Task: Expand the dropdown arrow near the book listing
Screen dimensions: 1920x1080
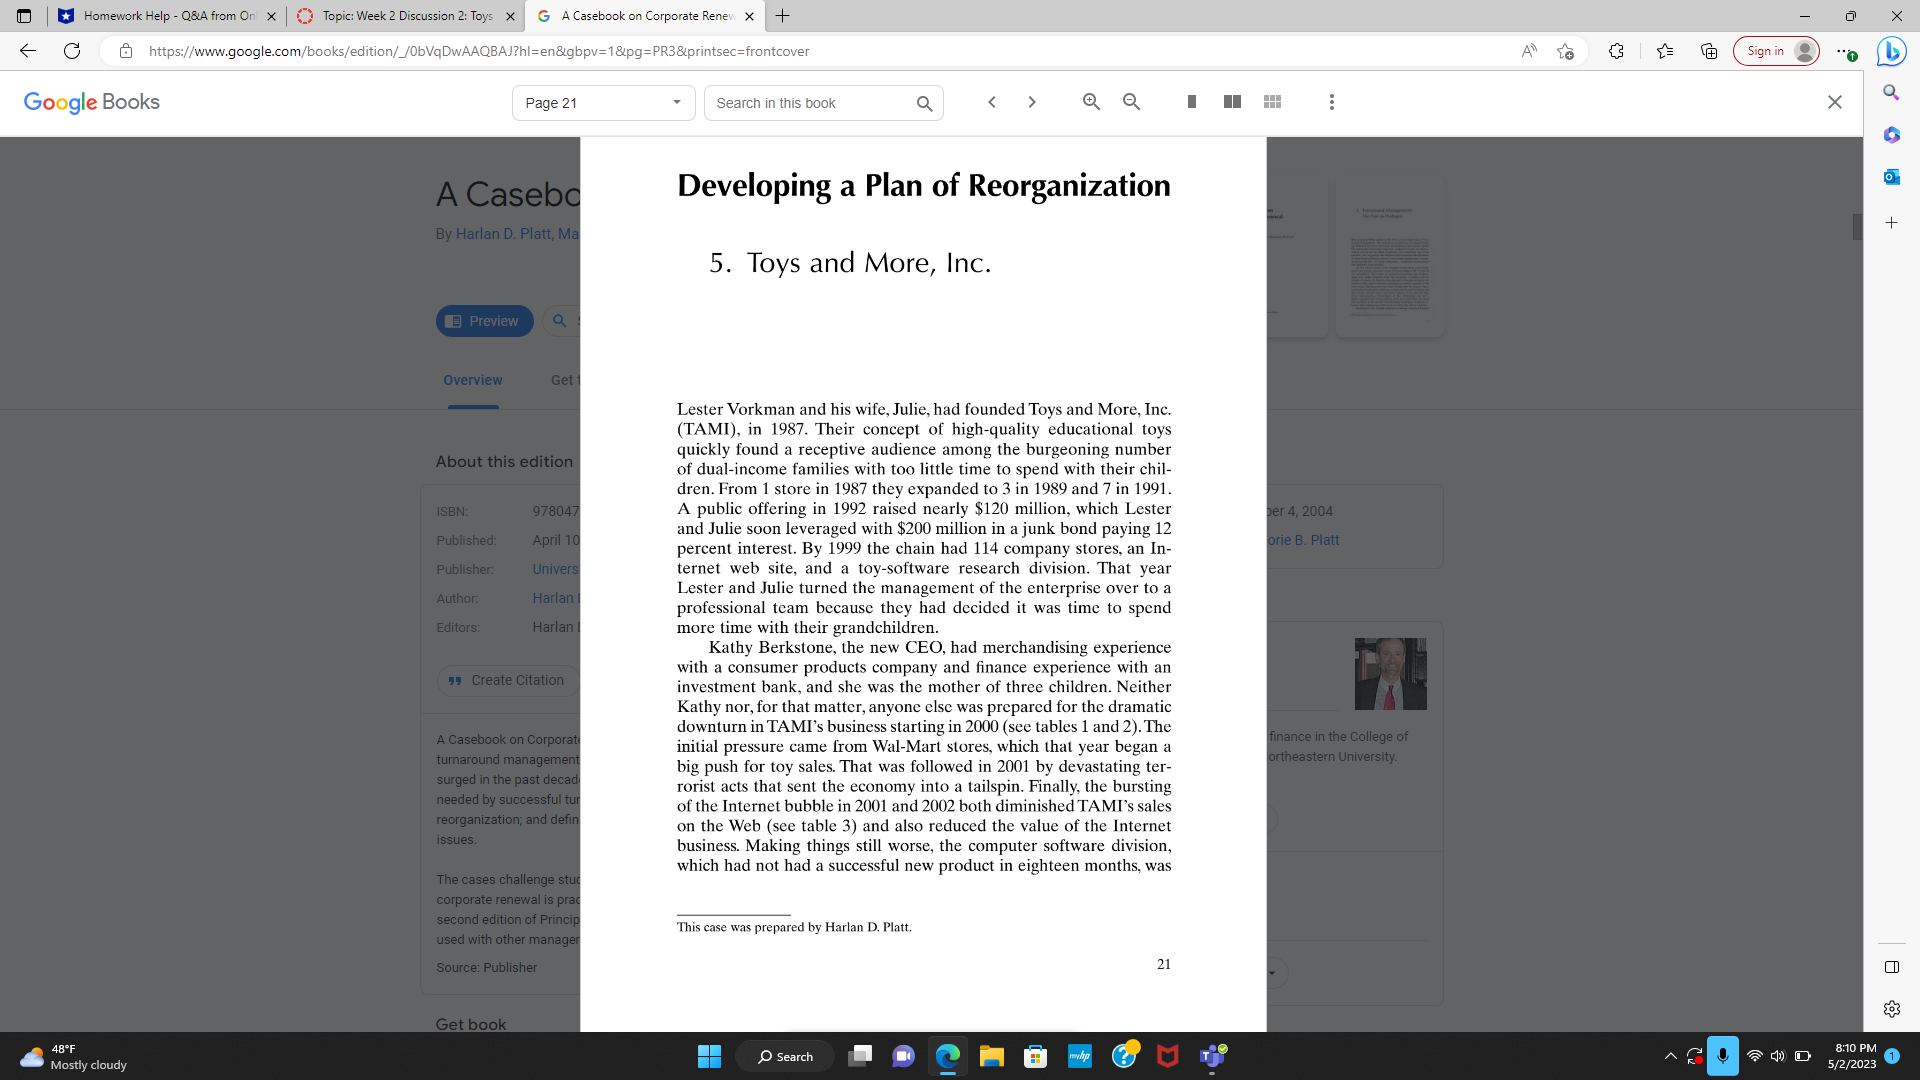Action: tap(1270, 971)
